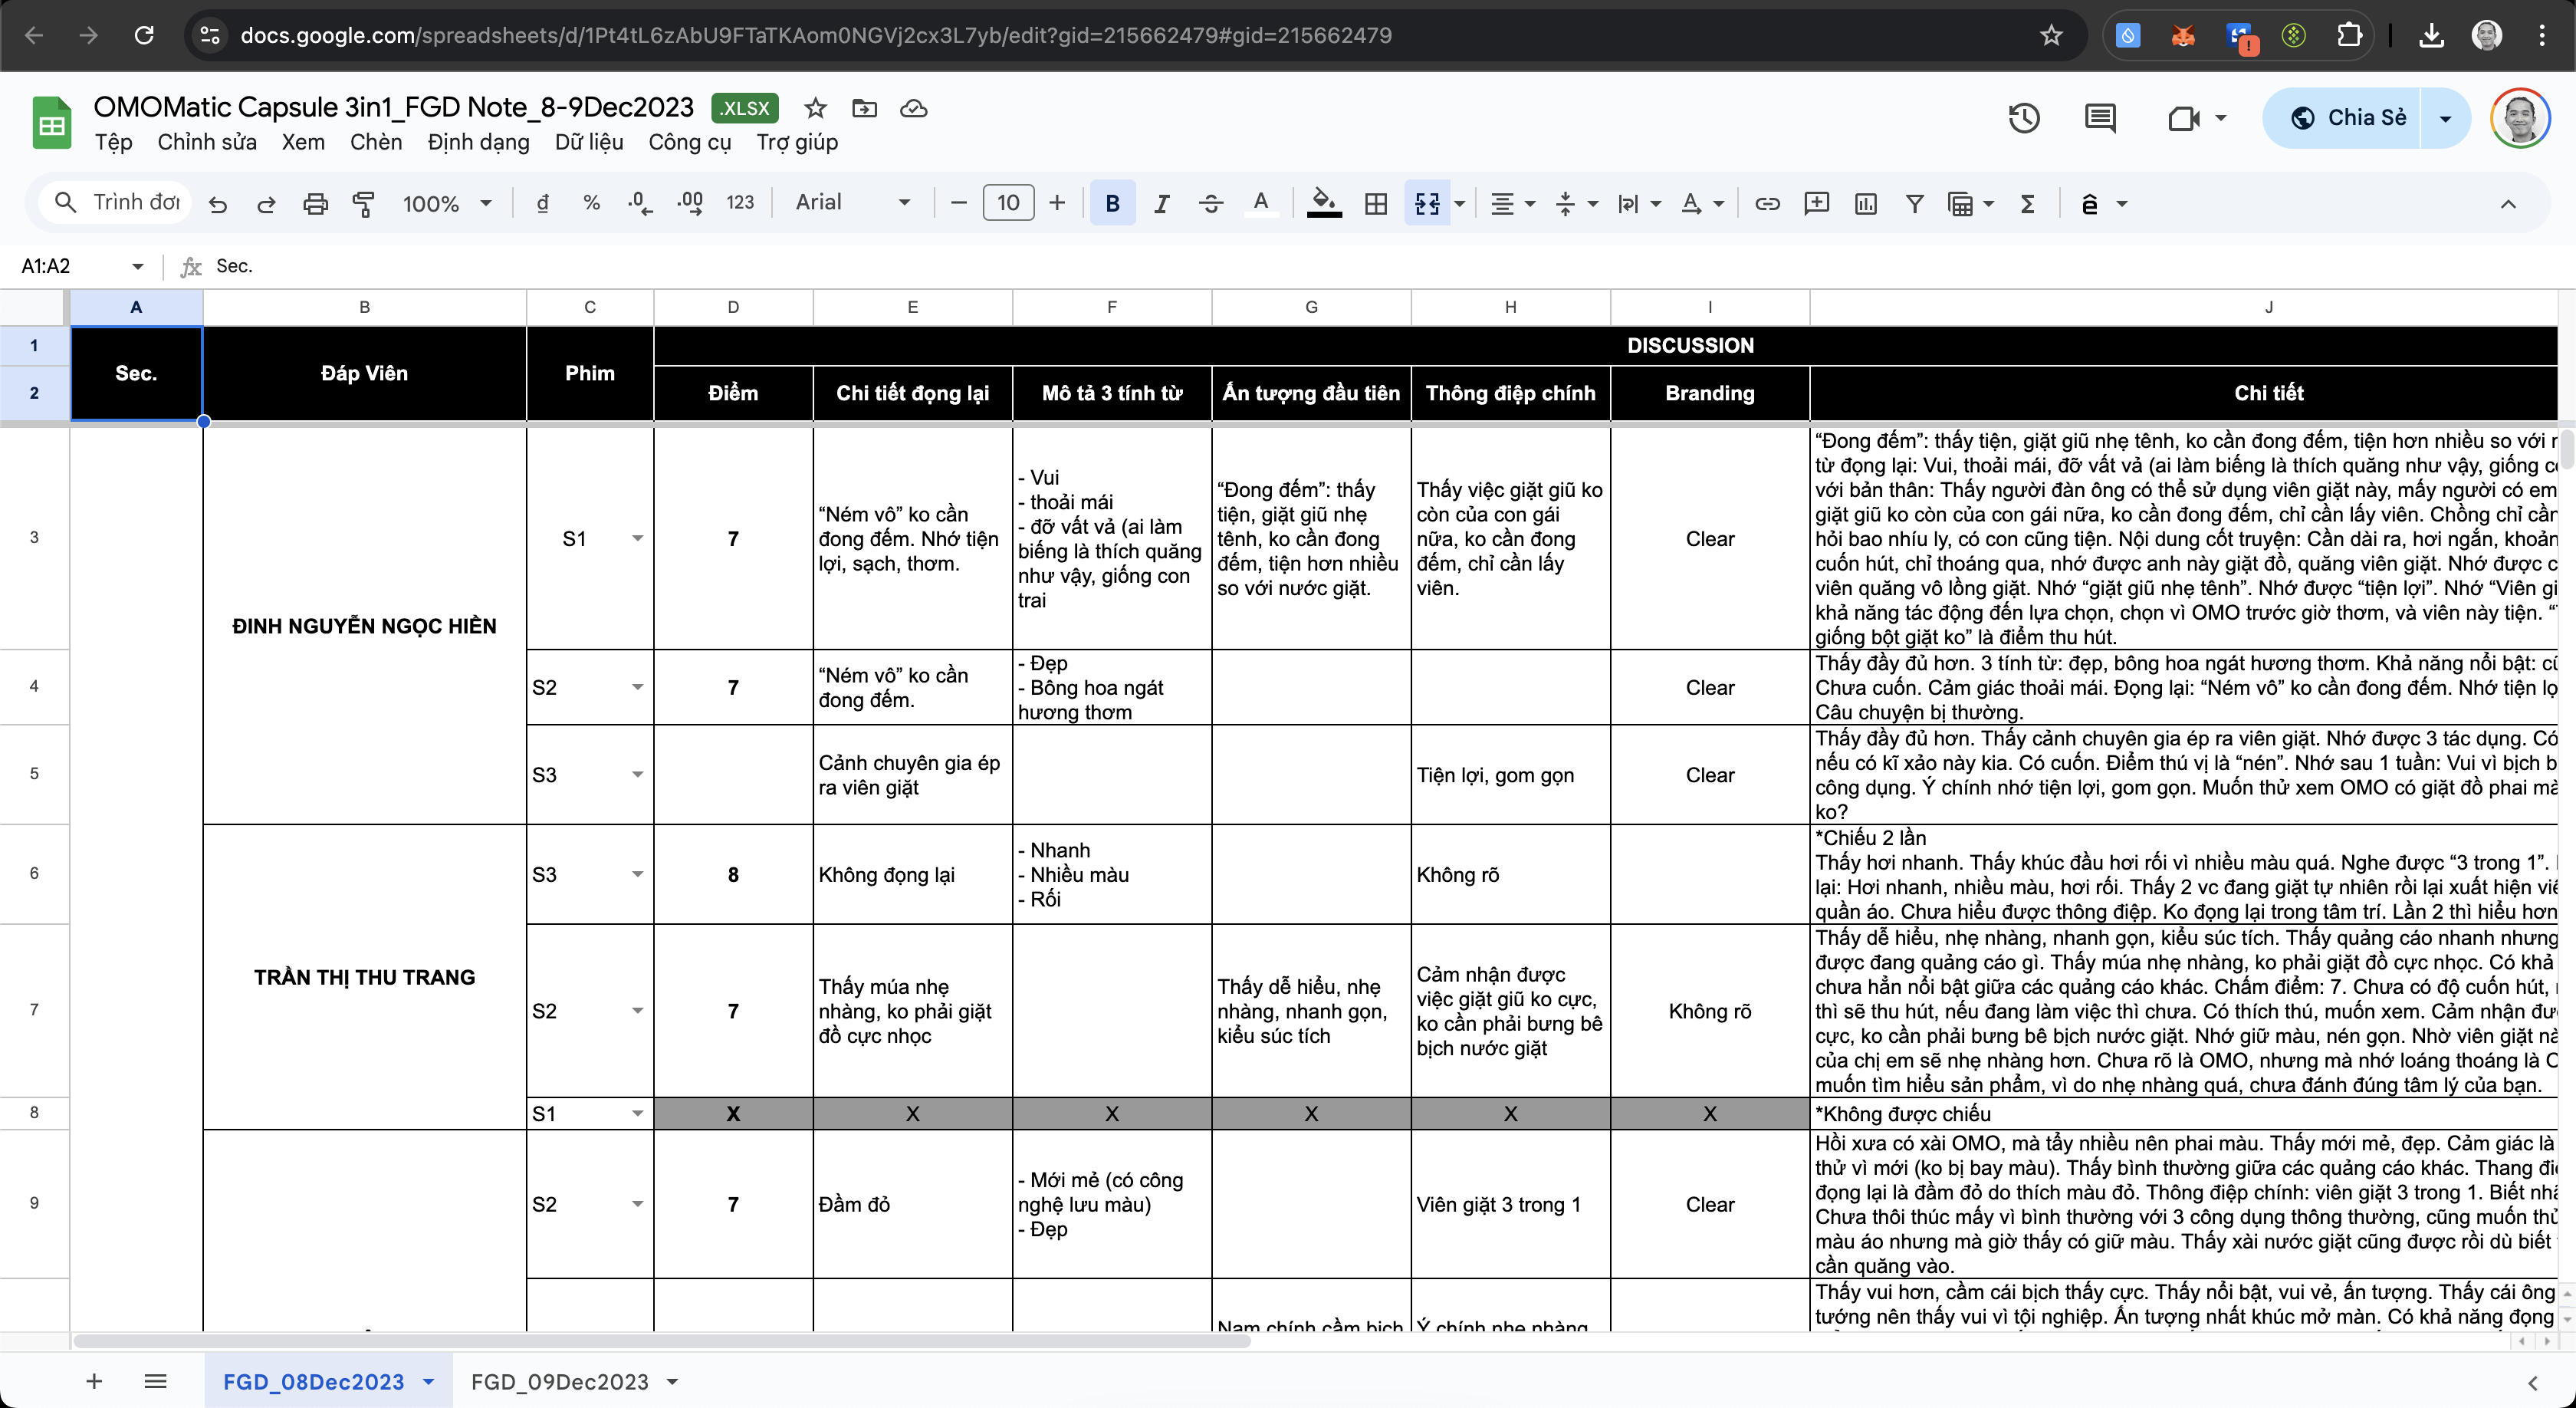Viewport: 2576px width, 1408px height.
Task: Toggle bold formatting
Action: pyautogui.click(x=1112, y=204)
